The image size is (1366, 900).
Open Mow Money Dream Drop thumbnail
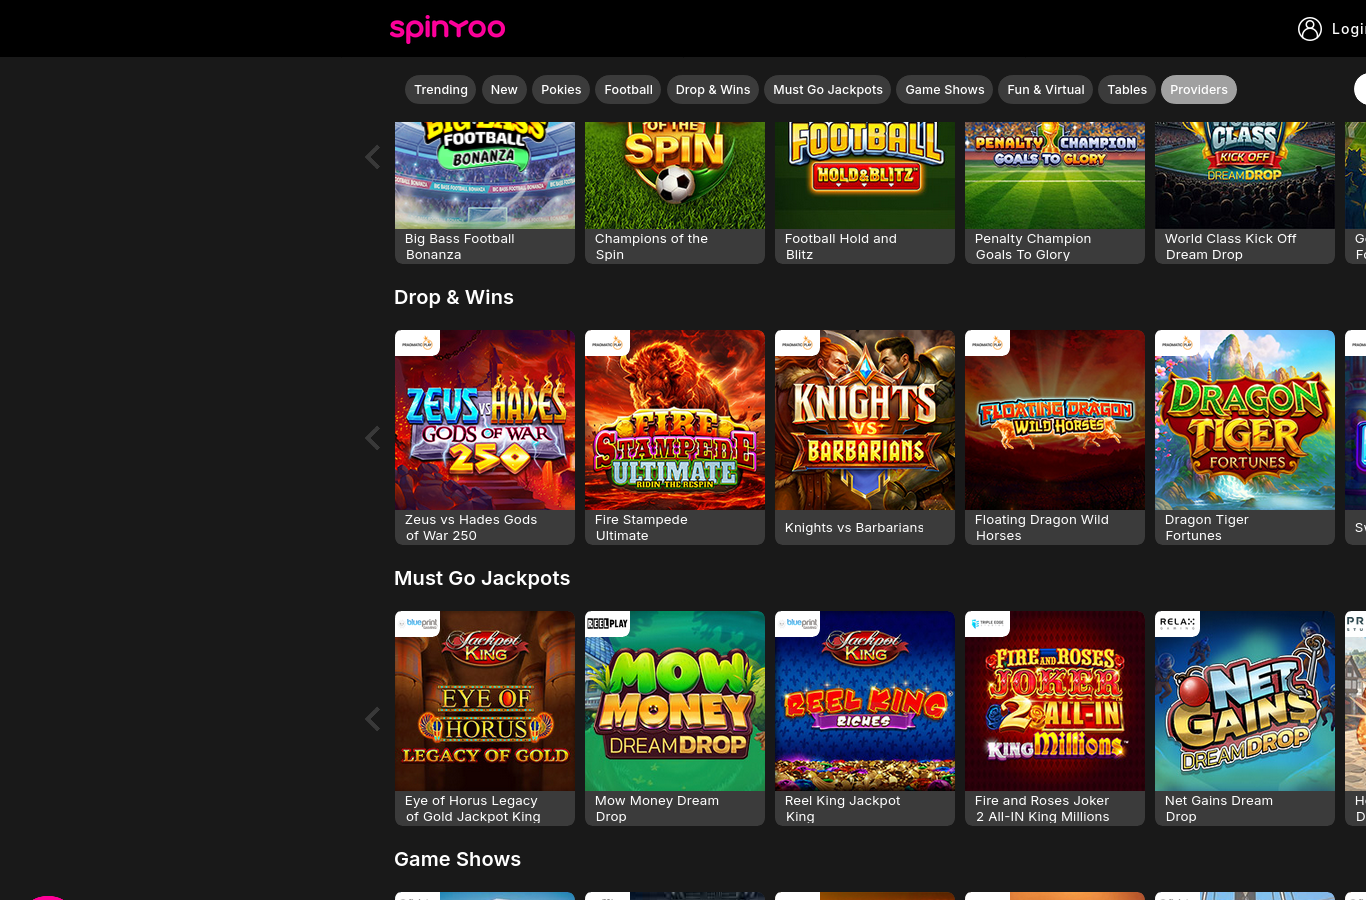point(675,701)
